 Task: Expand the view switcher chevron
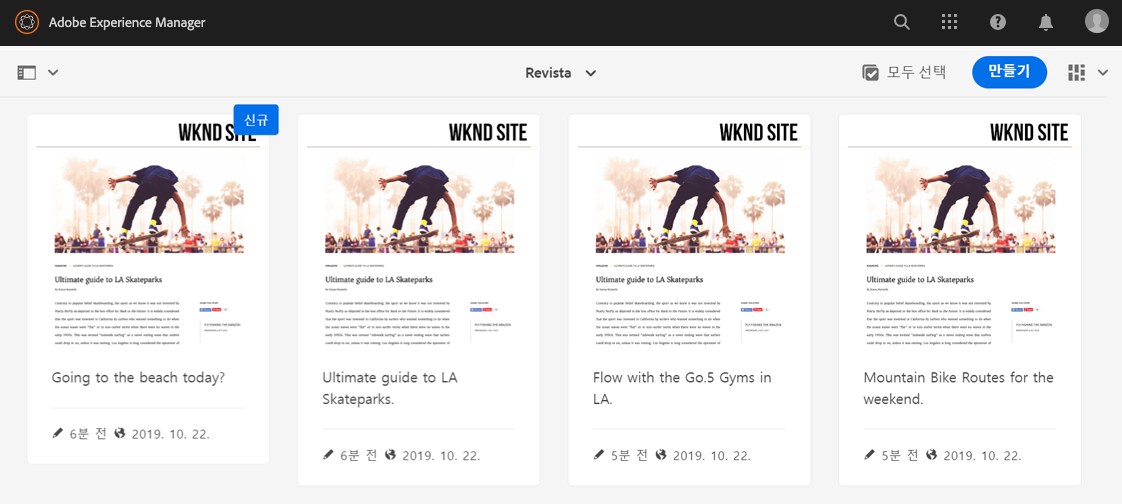[x=1103, y=72]
